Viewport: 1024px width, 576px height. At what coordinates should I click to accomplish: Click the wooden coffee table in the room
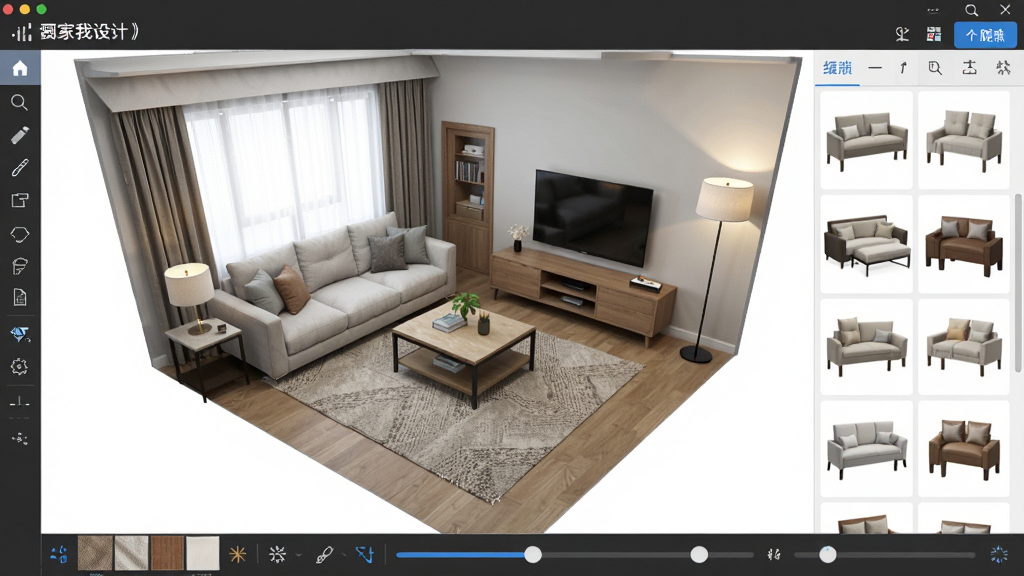464,352
